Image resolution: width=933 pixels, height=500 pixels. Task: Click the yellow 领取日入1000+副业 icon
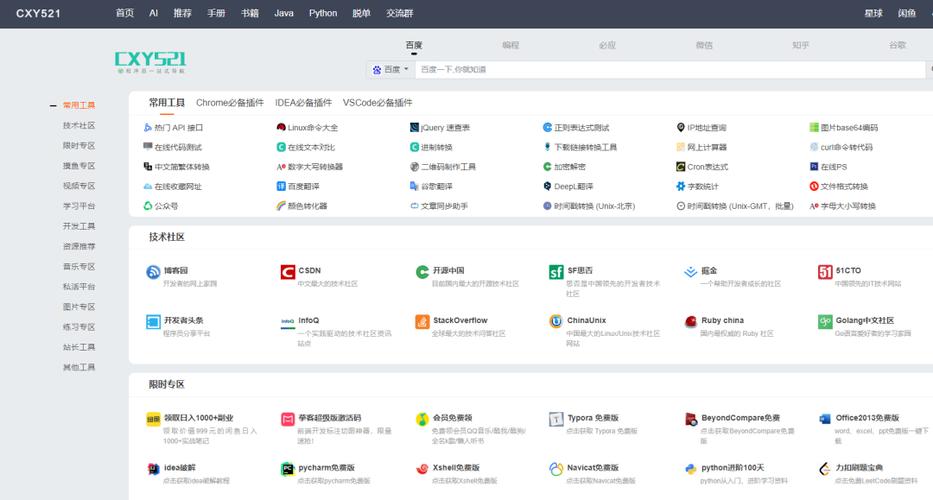[153, 420]
